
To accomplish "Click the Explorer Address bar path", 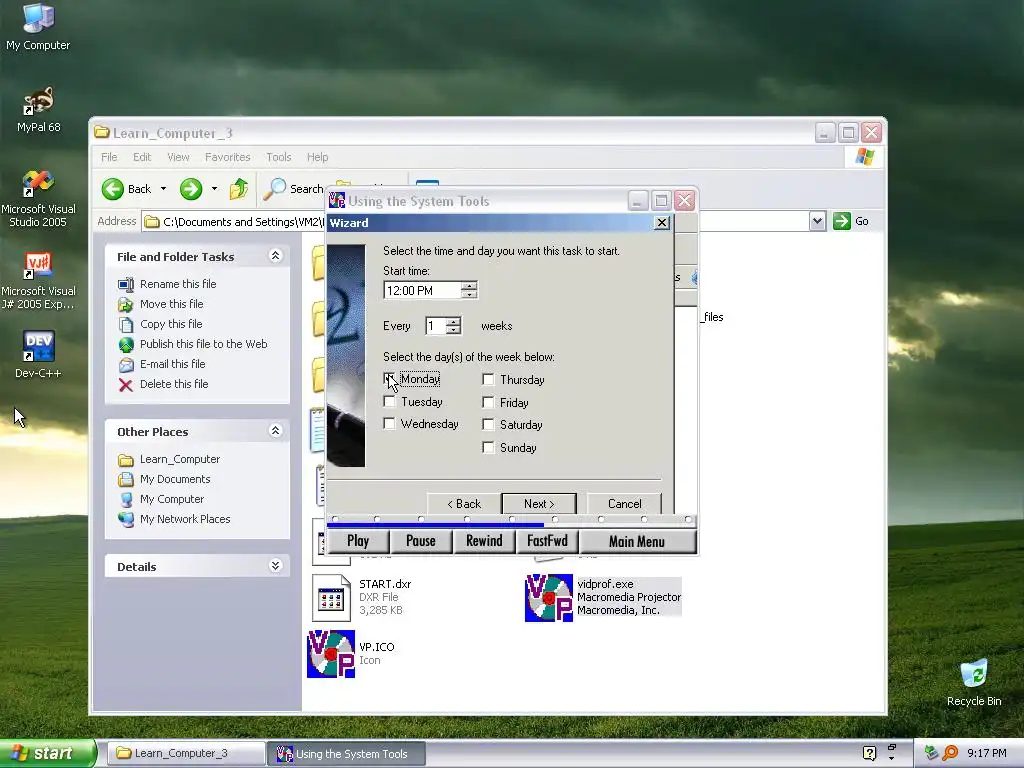I will pyautogui.click(x=243, y=222).
